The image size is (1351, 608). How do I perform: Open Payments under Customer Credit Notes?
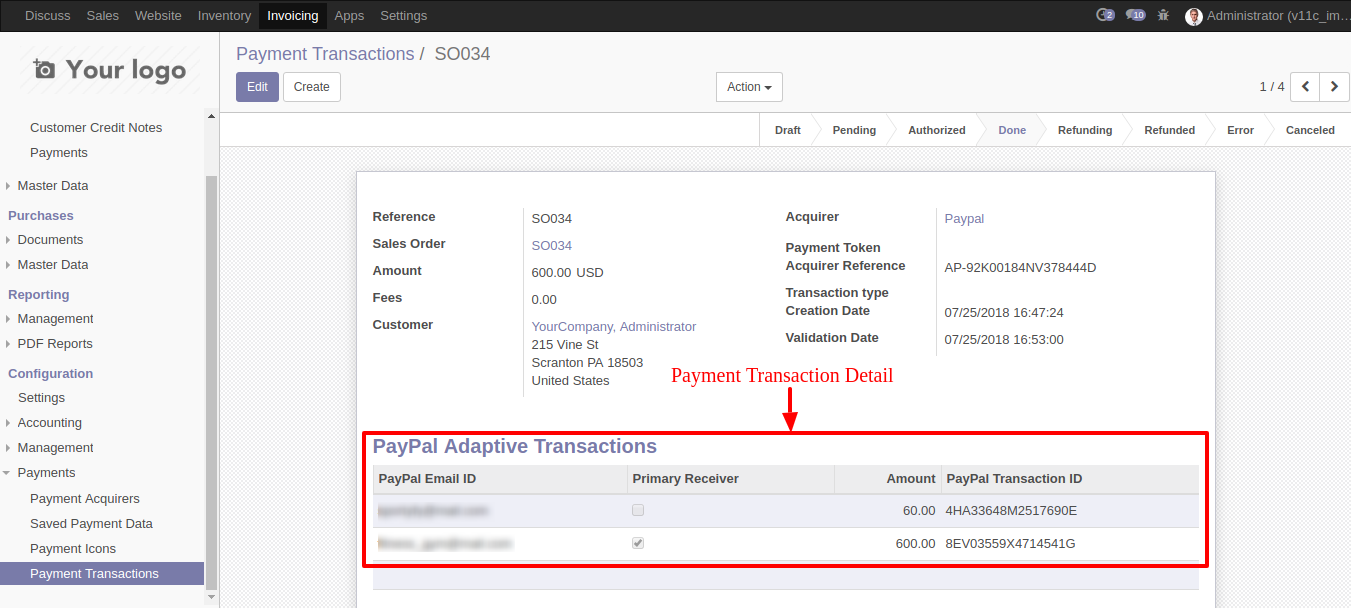[59, 153]
